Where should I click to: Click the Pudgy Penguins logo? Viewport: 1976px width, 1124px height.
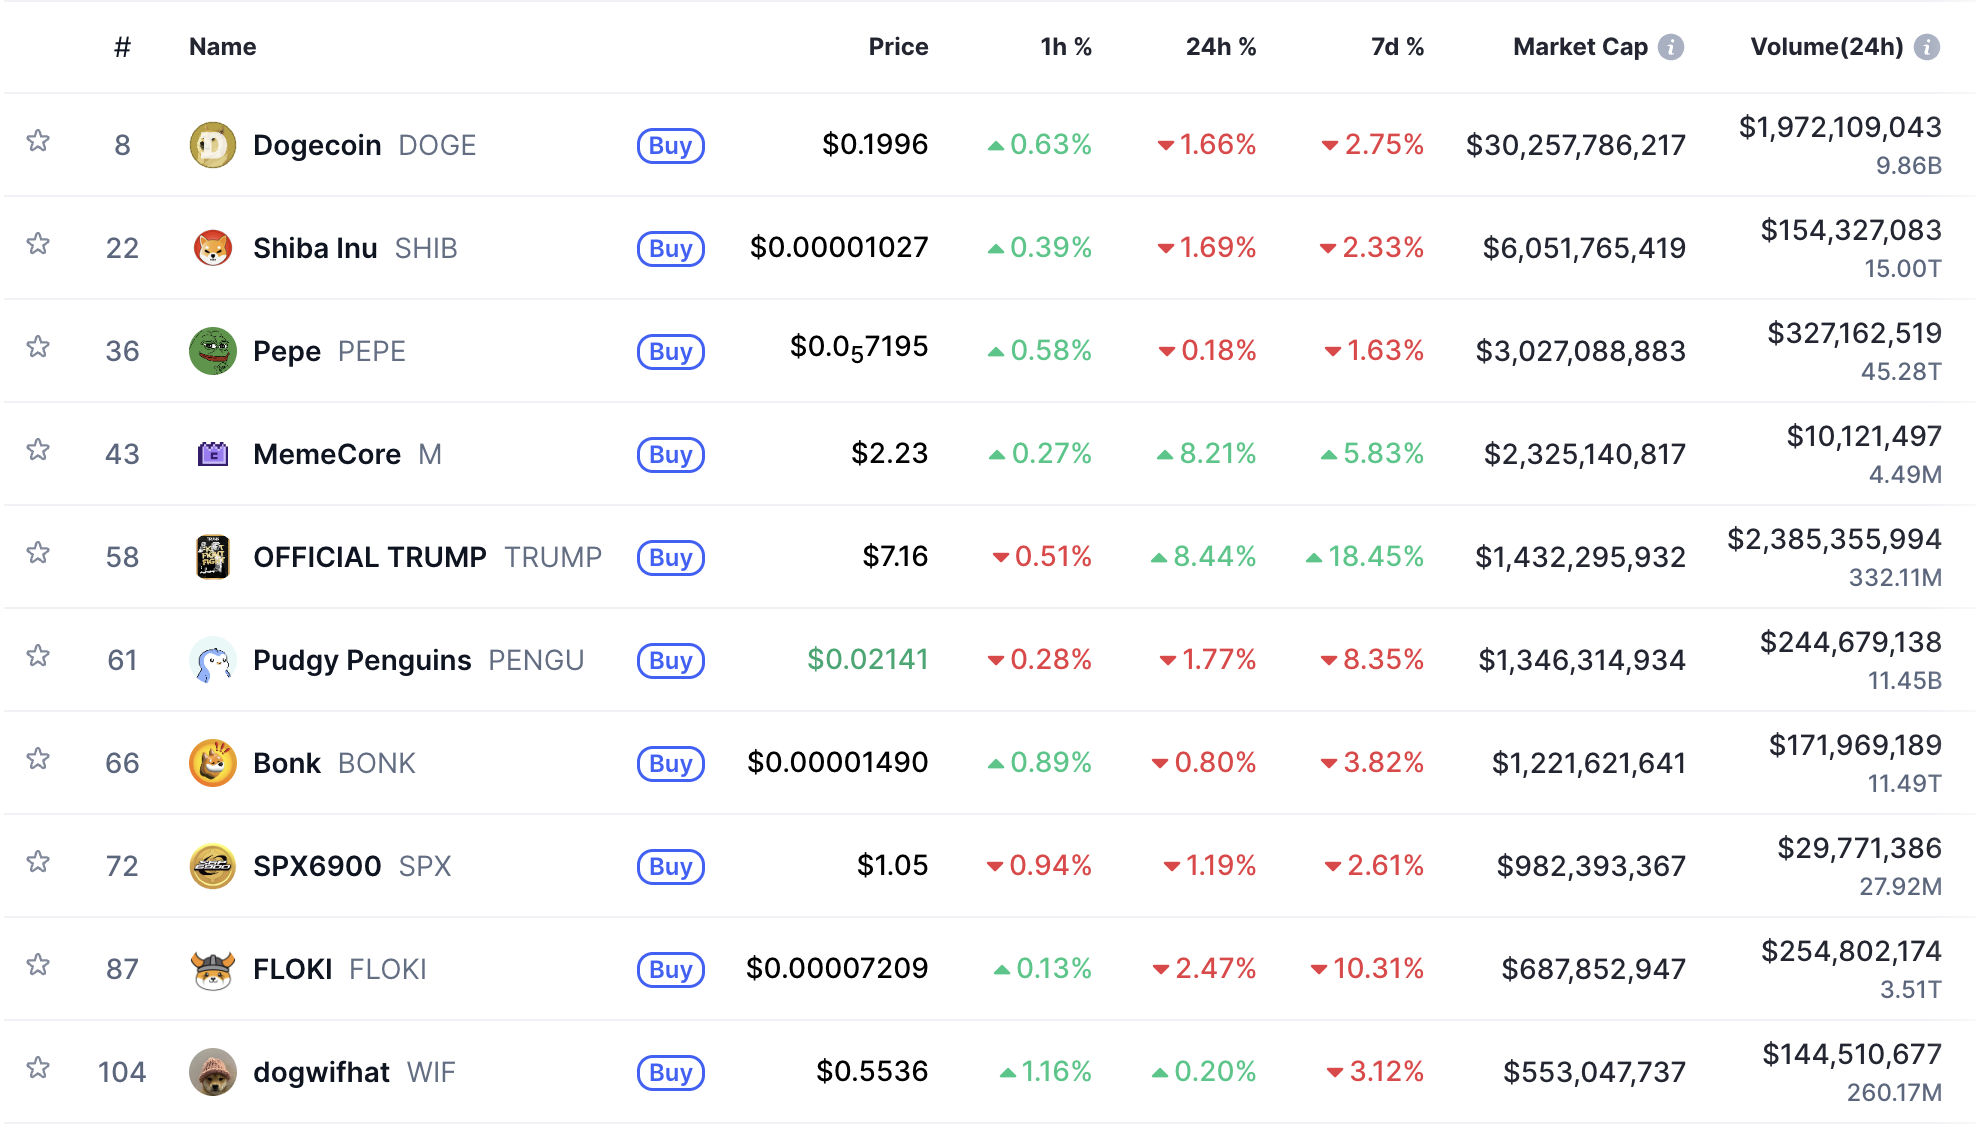212,660
